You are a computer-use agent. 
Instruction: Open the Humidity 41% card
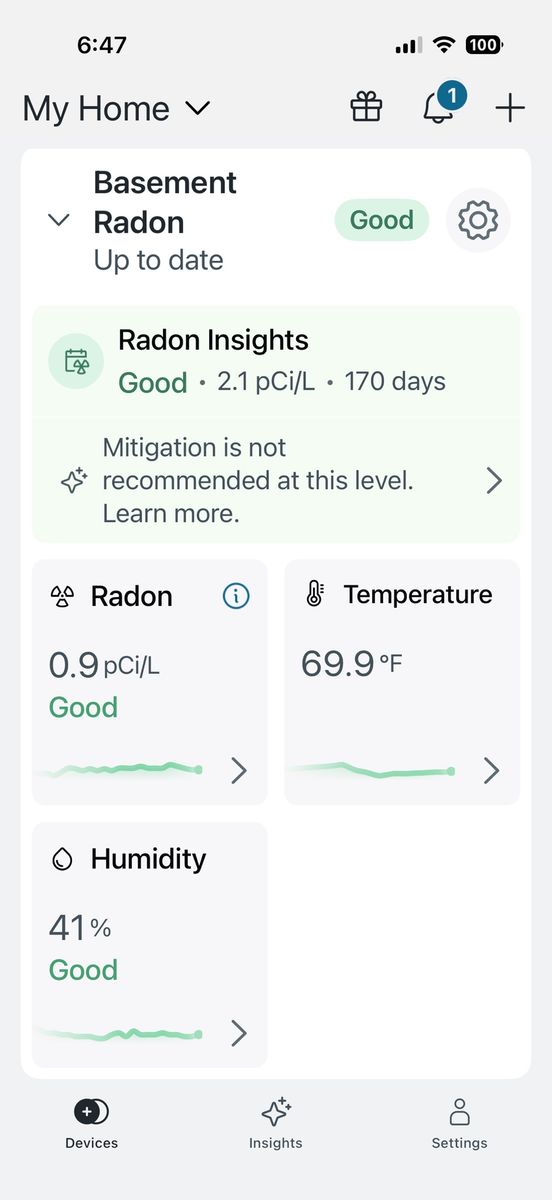[x=150, y=945]
